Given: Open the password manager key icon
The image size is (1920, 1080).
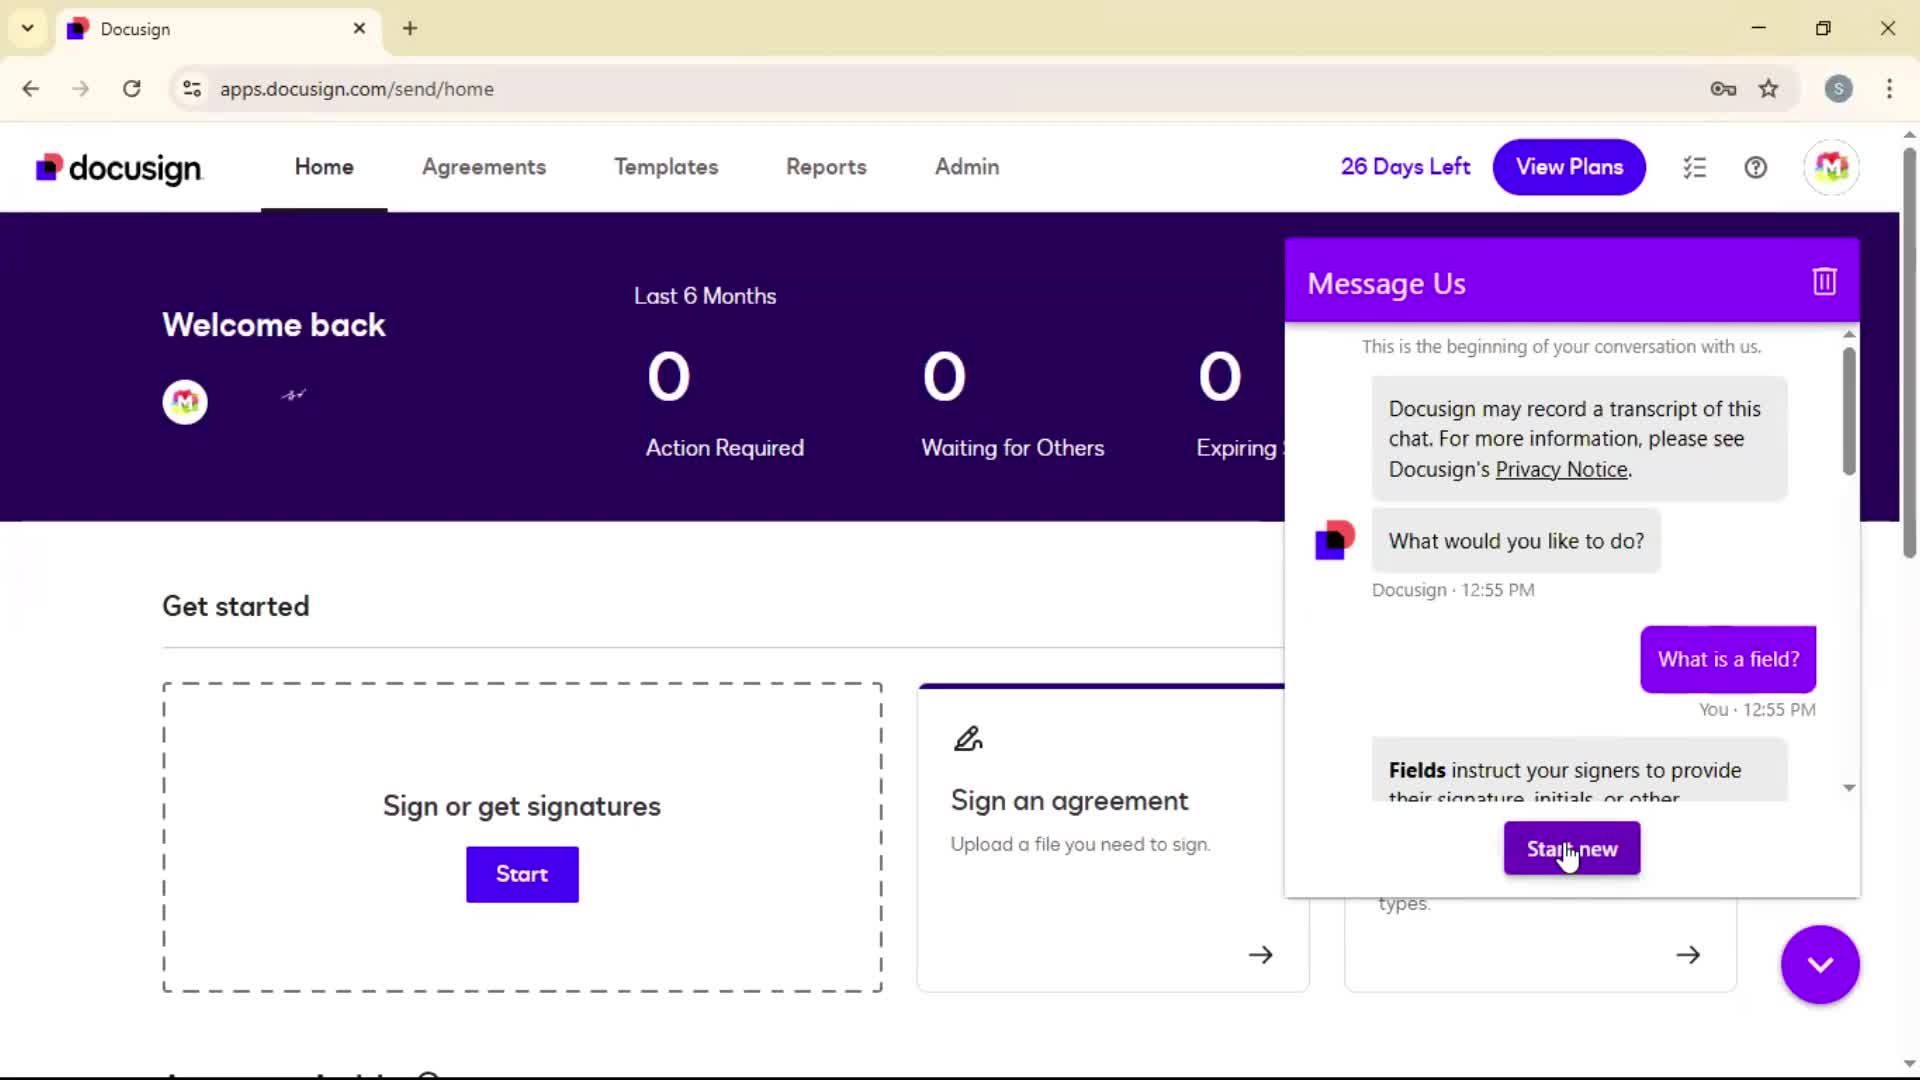Looking at the screenshot, I should pyautogui.click(x=1723, y=89).
